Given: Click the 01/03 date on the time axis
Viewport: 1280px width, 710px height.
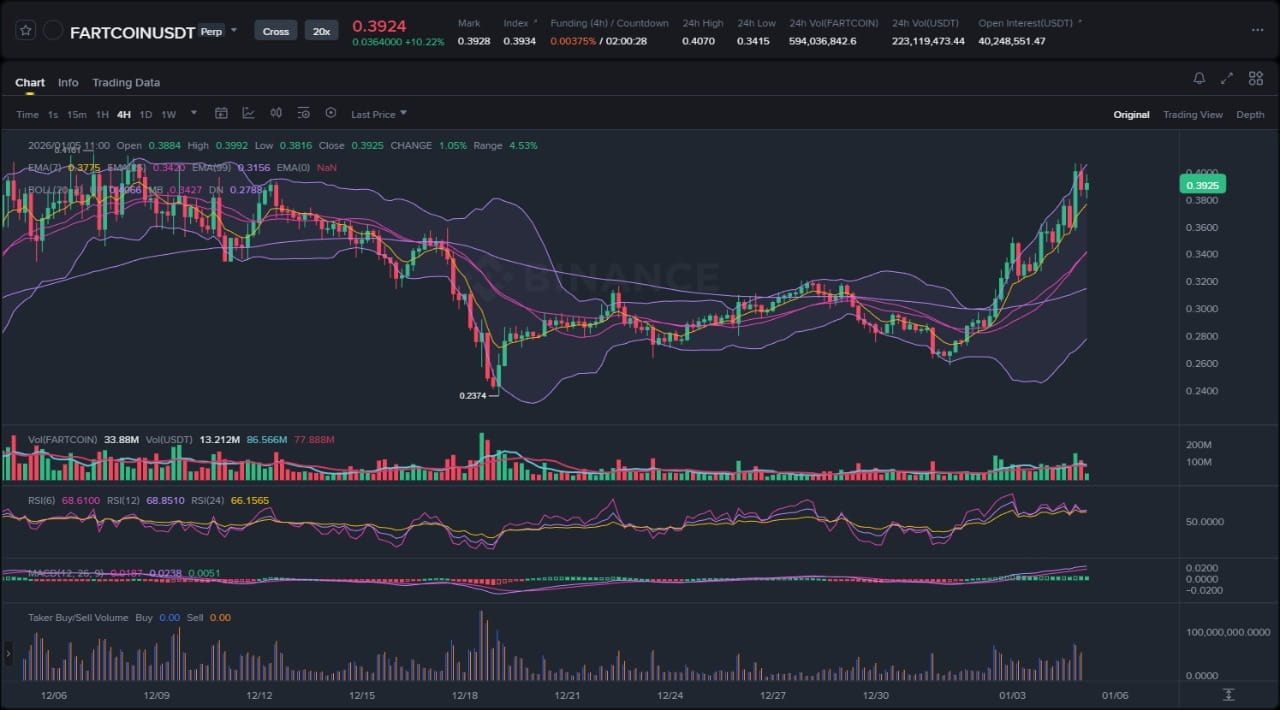Looking at the screenshot, I should click(x=1012, y=695).
